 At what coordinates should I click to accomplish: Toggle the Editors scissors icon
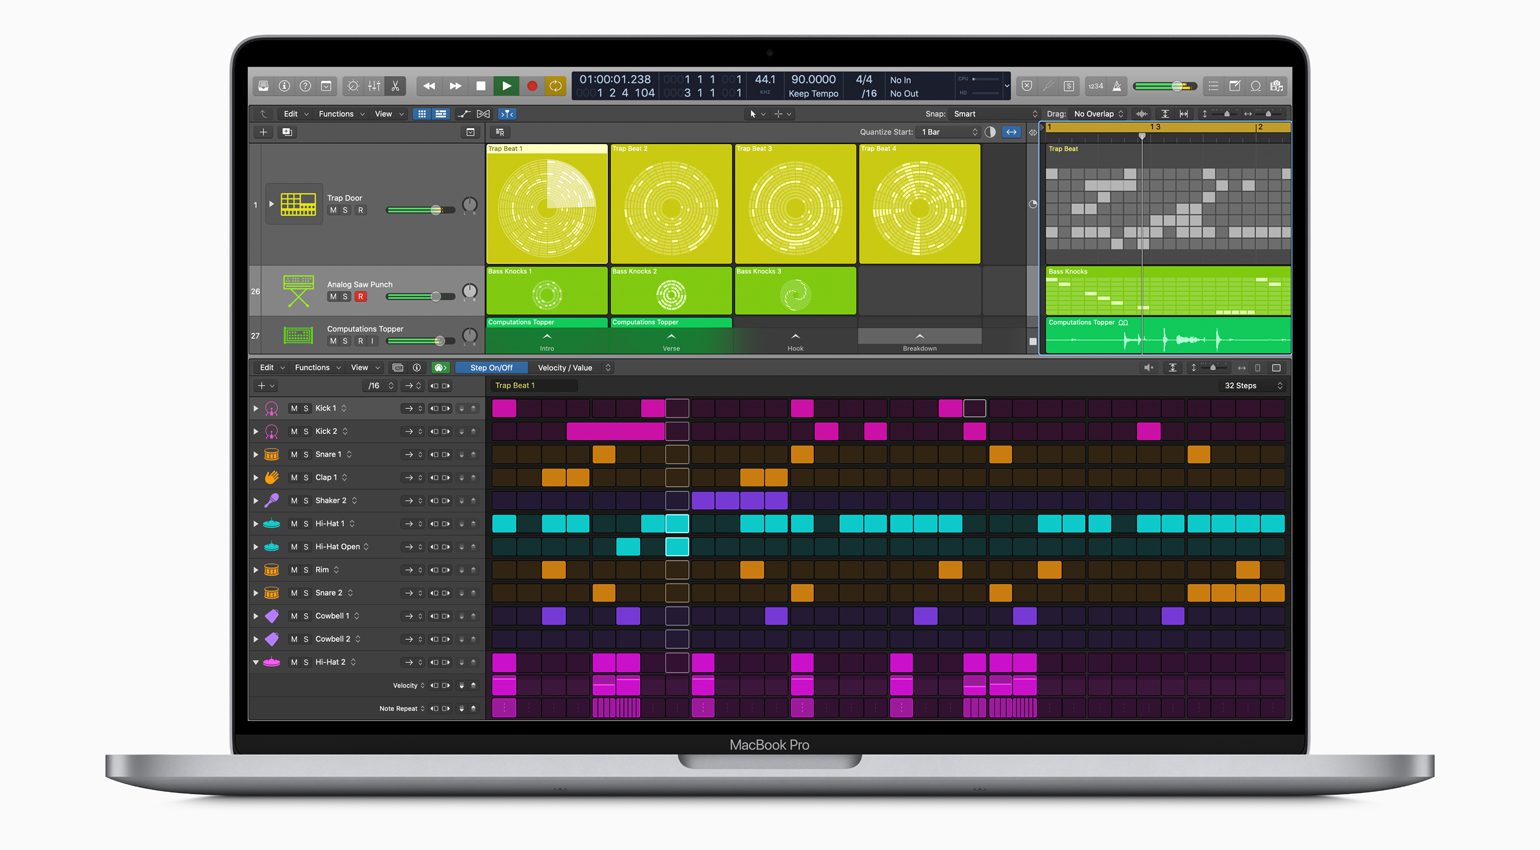(x=395, y=86)
